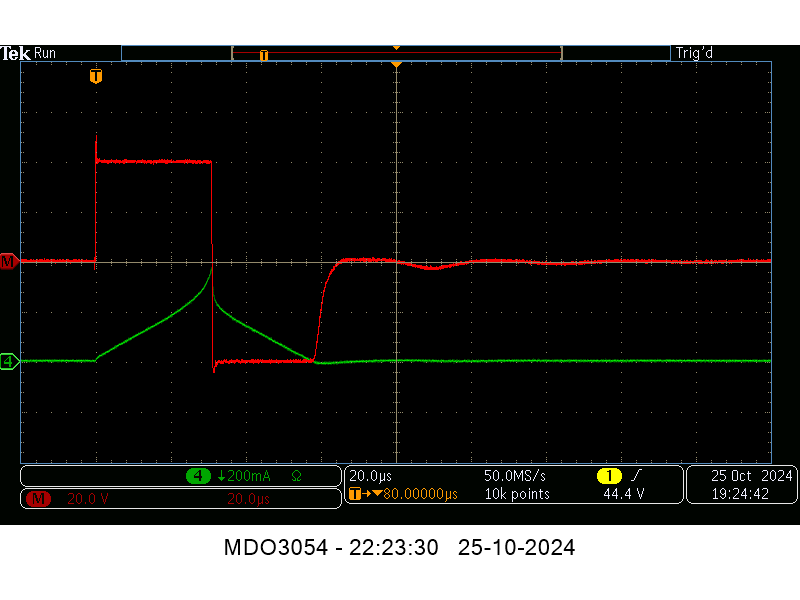Click the 44.4 V trigger level readout

[623, 494]
